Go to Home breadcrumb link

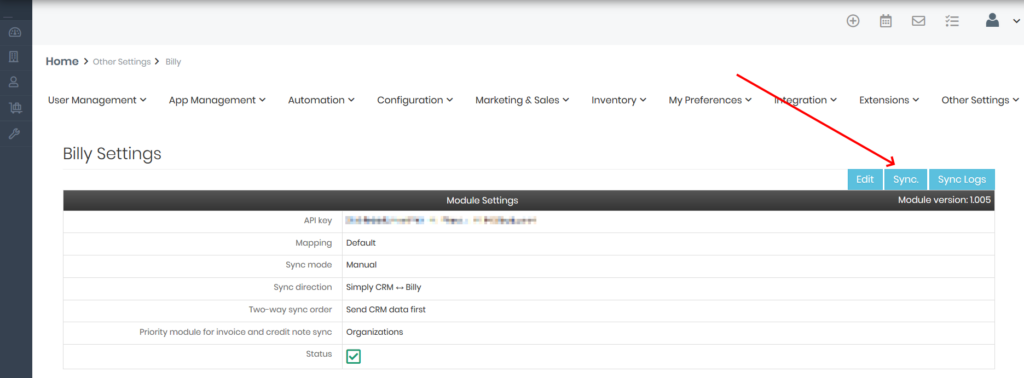point(62,61)
